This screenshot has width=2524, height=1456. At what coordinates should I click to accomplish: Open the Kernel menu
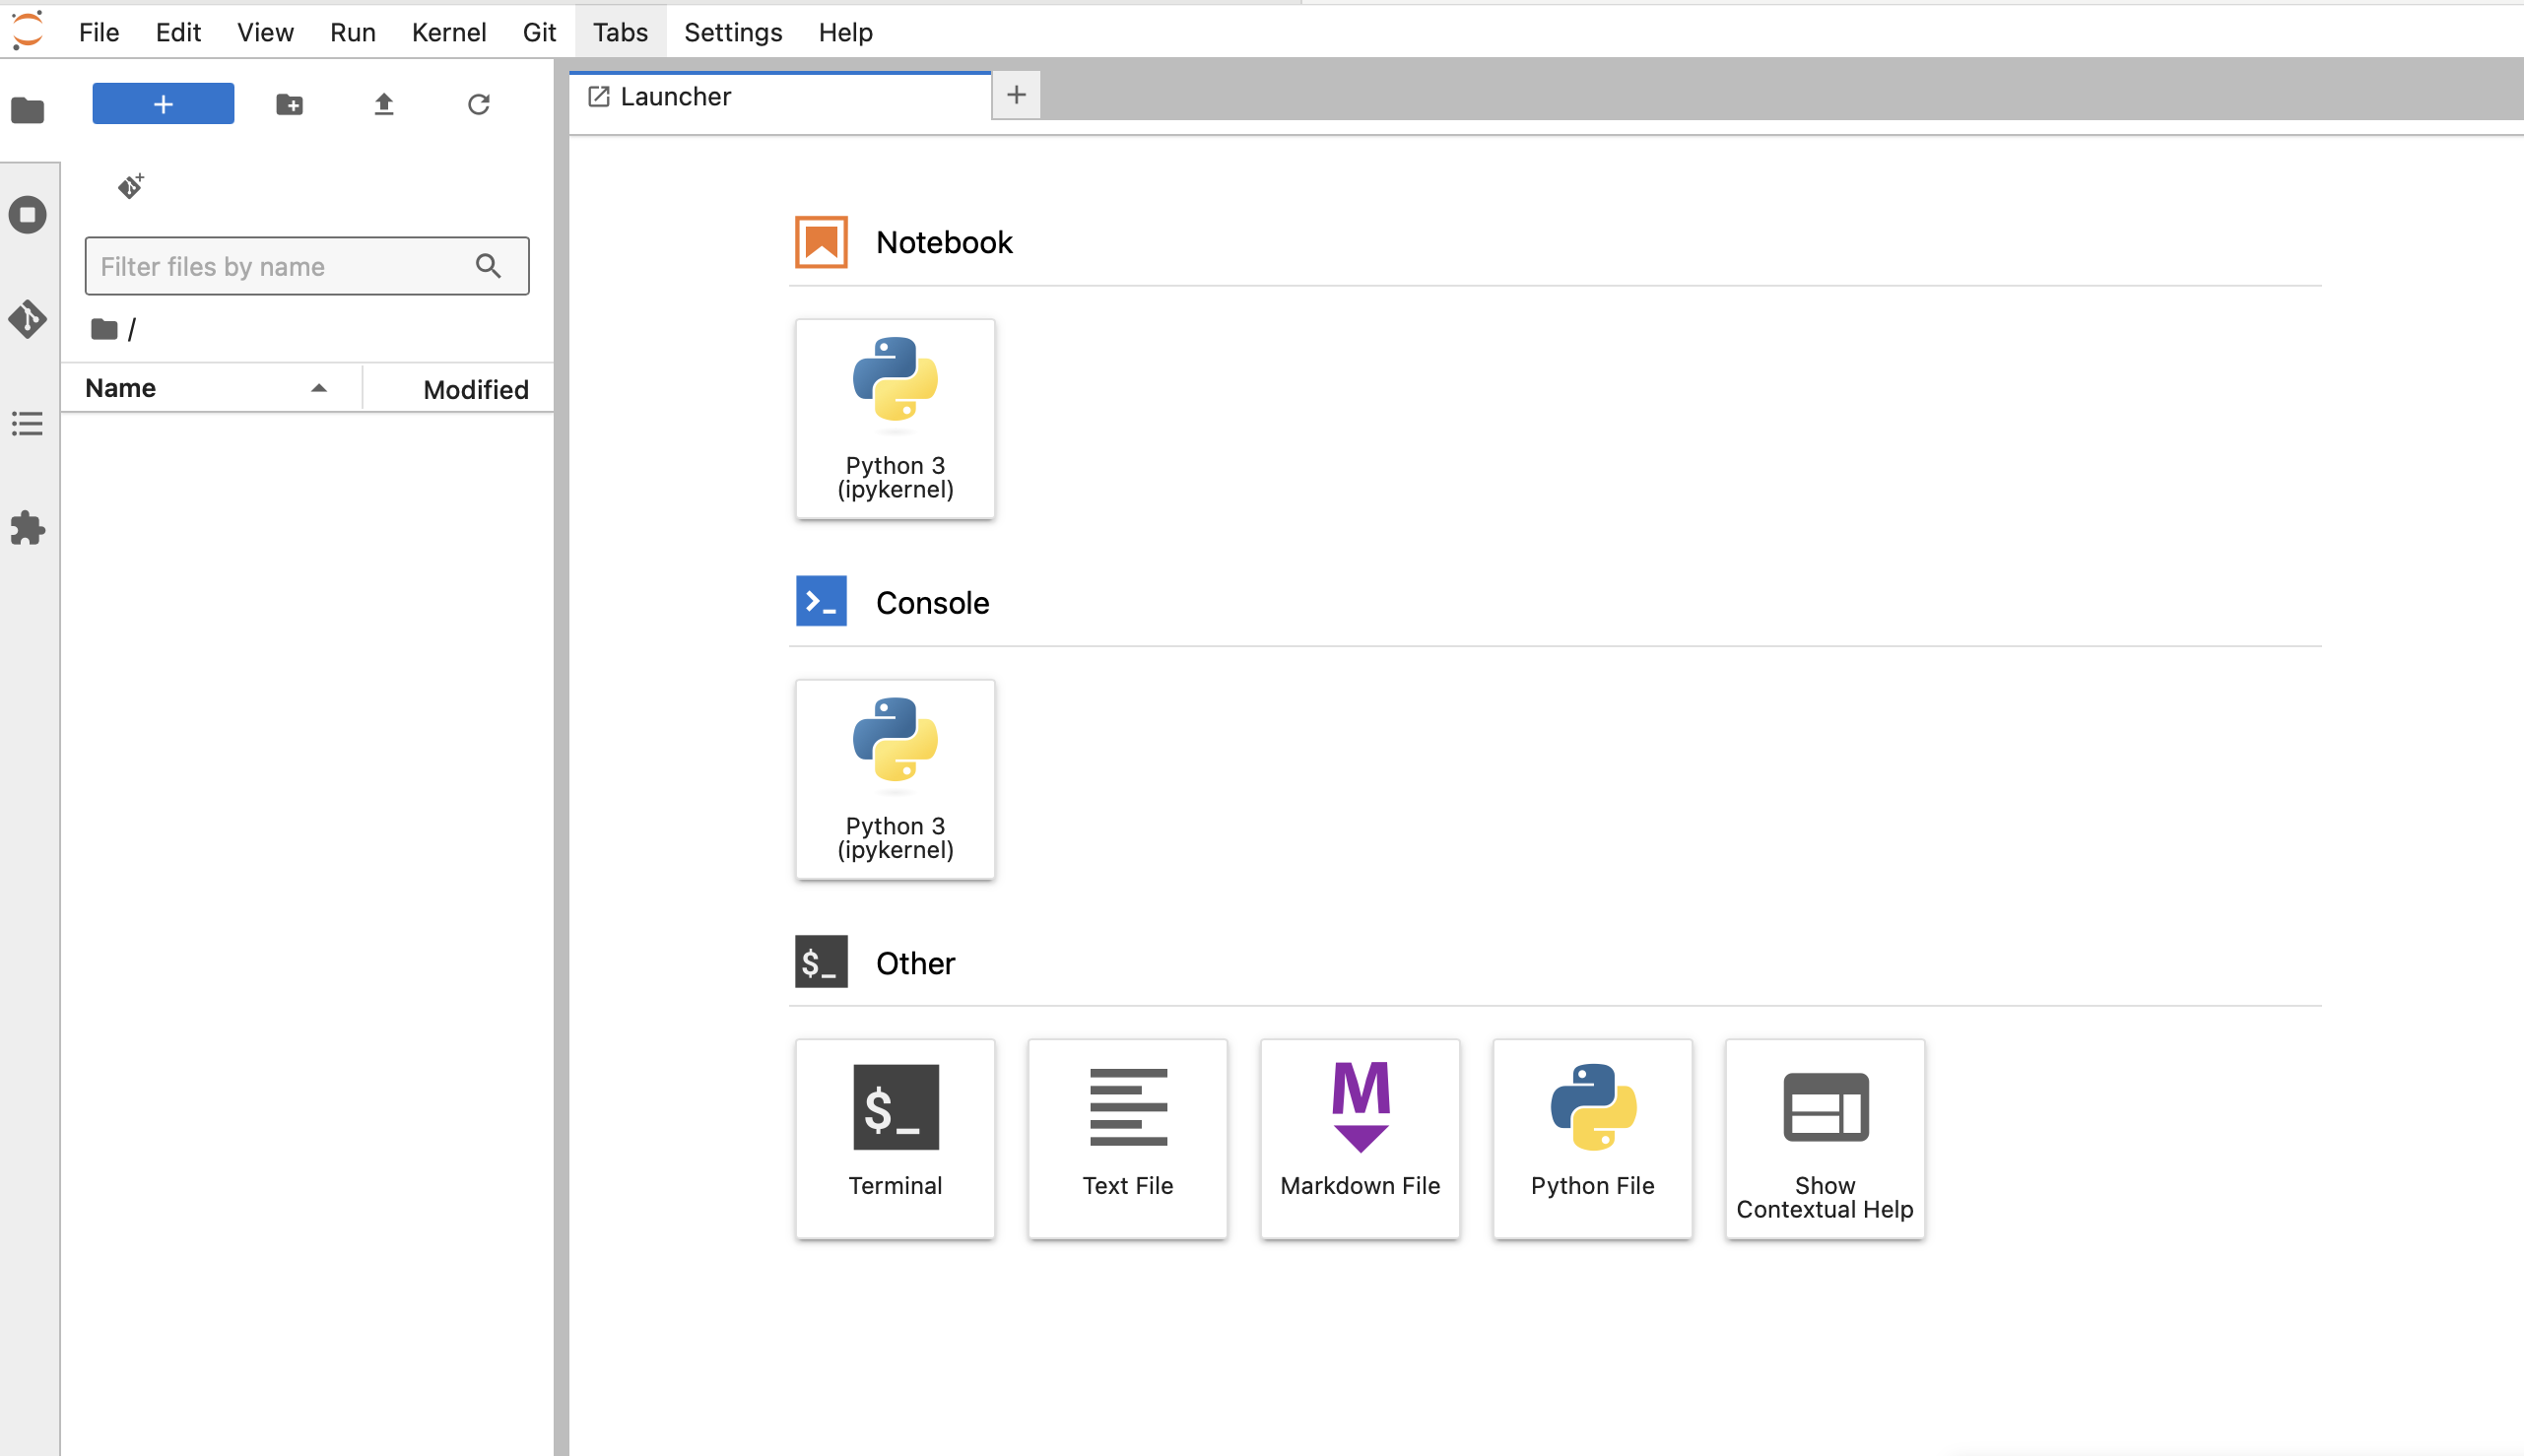pyautogui.click(x=448, y=32)
